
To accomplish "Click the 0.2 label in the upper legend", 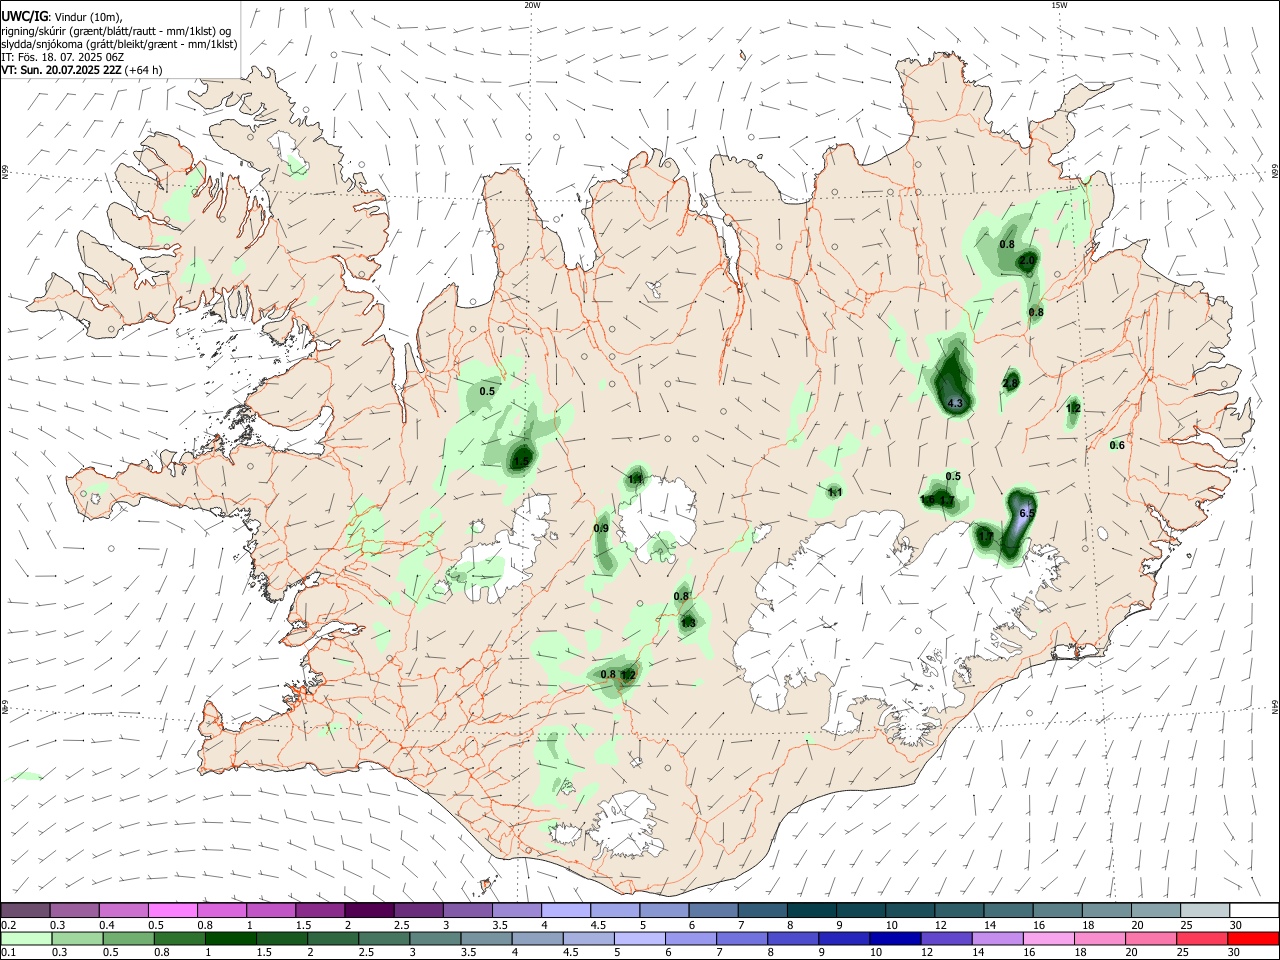I will [8, 926].
